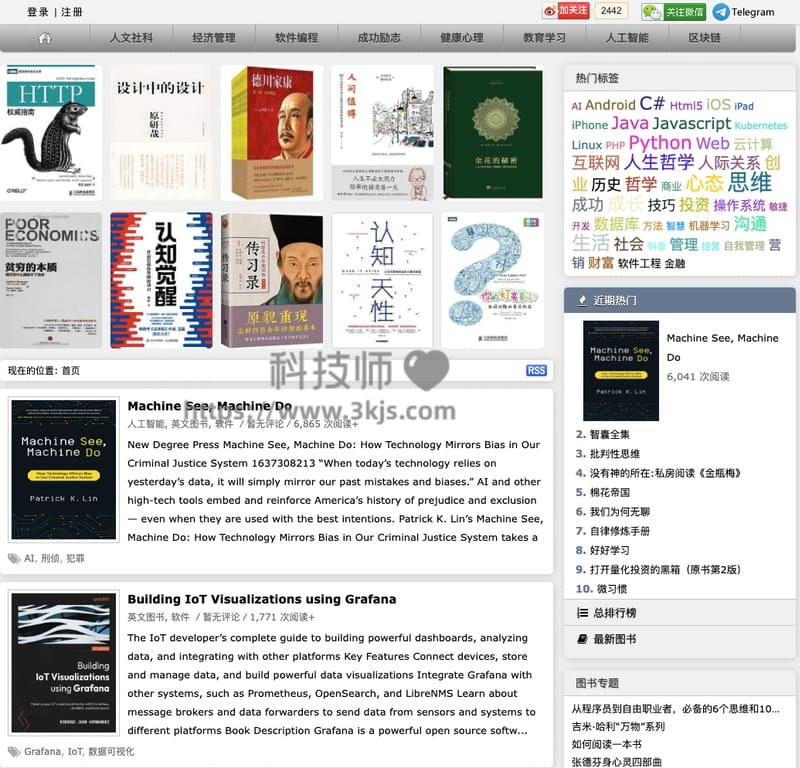The width and height of the screenshot is (800, 768).
Task: Select the Javascript tag
Action: pyautogui.click(x=692, y=123)
